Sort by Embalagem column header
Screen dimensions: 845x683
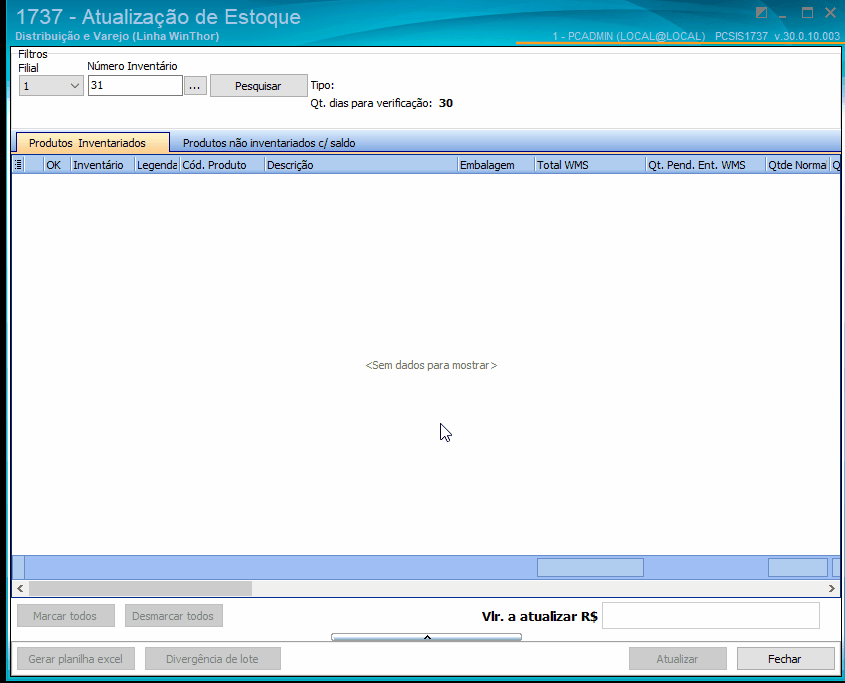click(x=496, y=165)
